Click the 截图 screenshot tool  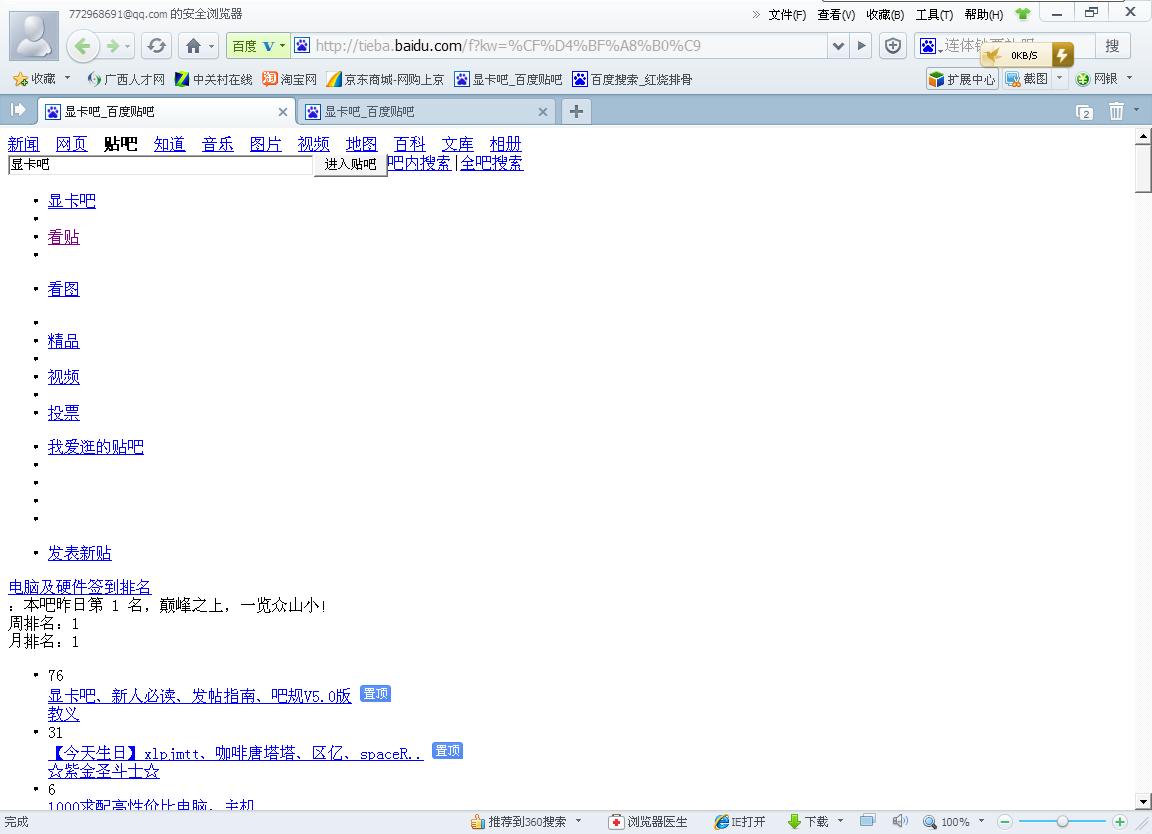click(x=1027, y=79)
